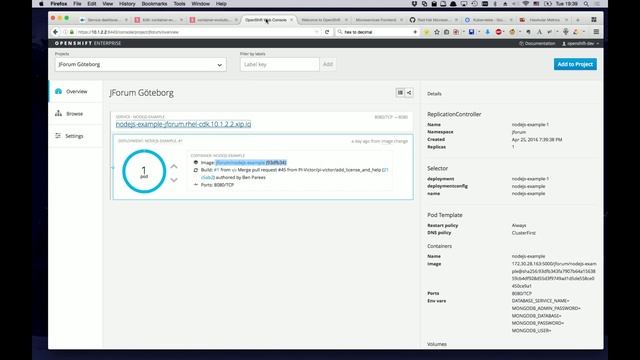Open the View menu

point(108,4)
